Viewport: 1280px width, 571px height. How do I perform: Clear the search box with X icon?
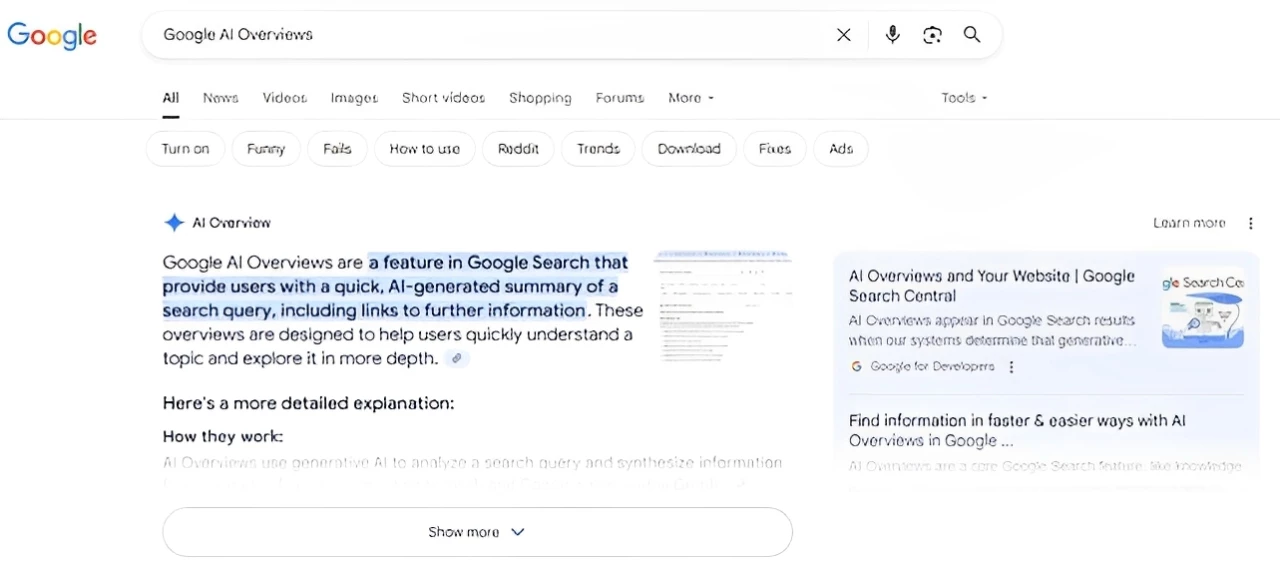click(844, 35)
